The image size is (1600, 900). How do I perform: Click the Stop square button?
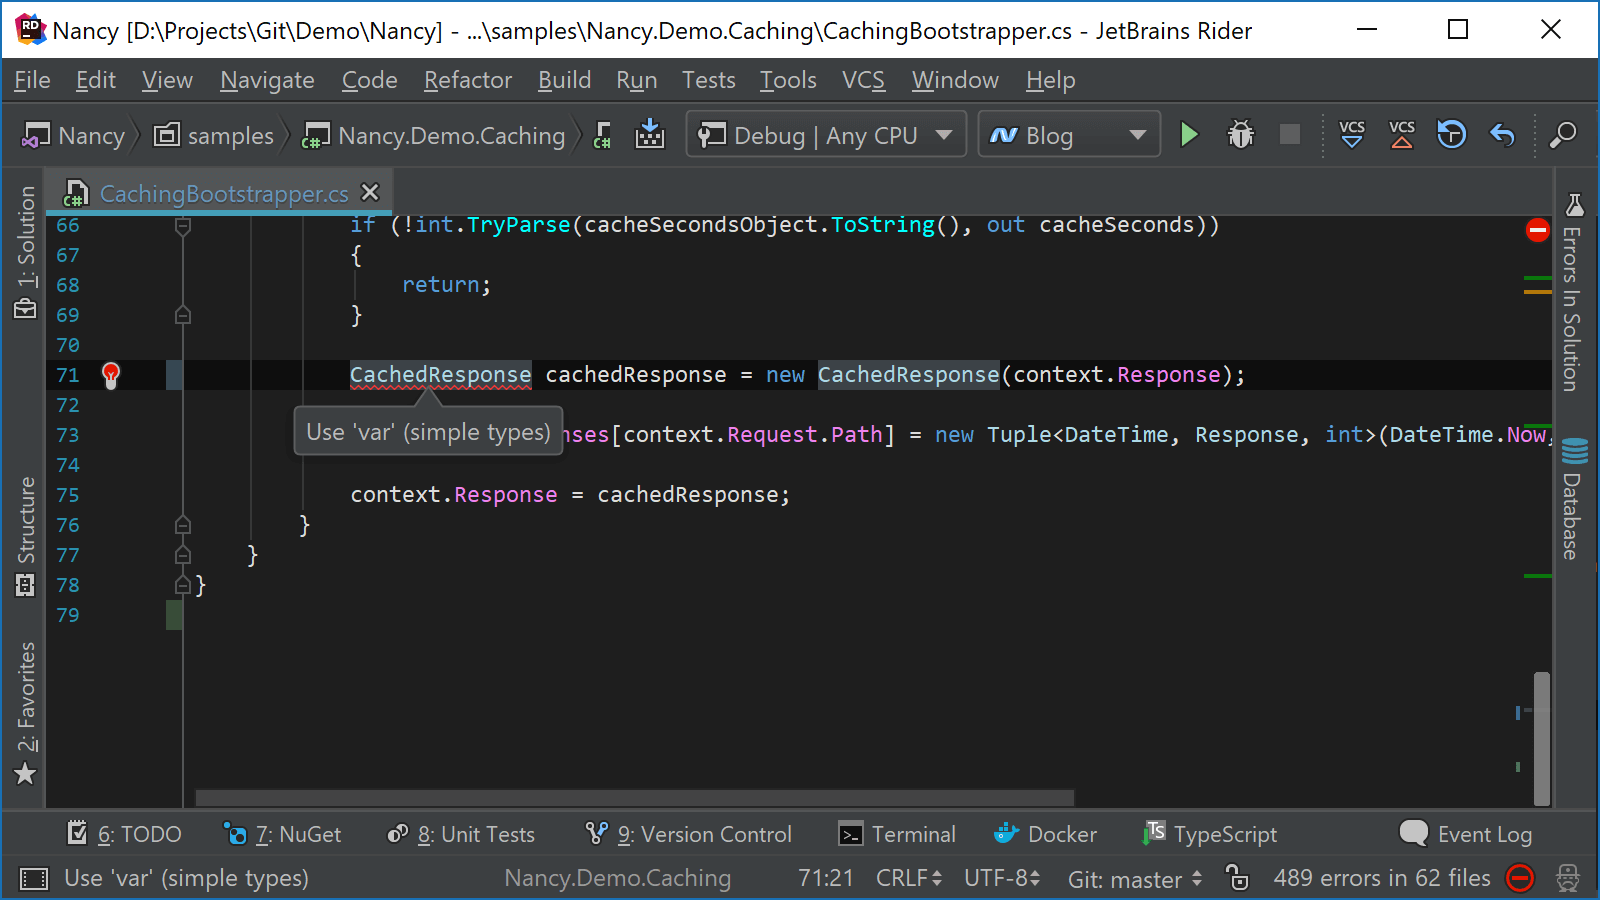point(1290,134)
